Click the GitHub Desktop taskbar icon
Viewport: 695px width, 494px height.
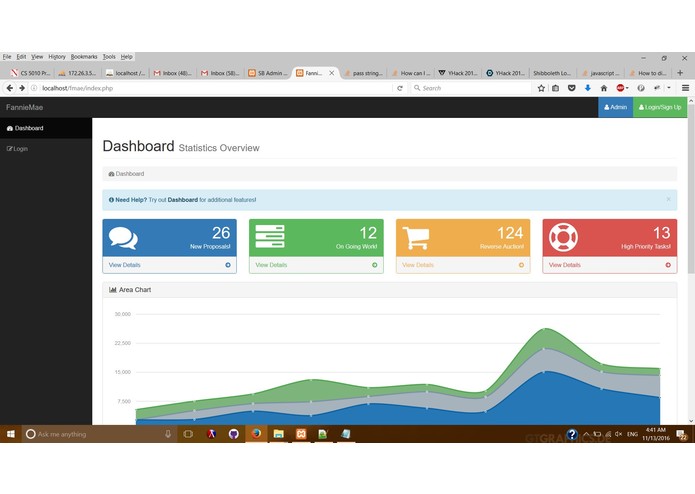click(x=234, y=434)
